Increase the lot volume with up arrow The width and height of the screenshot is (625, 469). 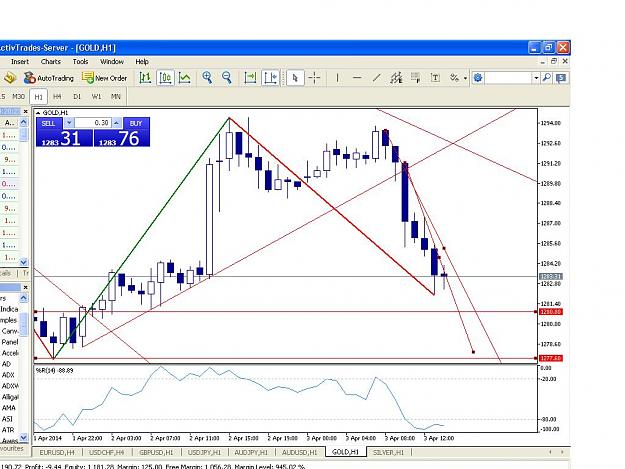click(116, 123)
